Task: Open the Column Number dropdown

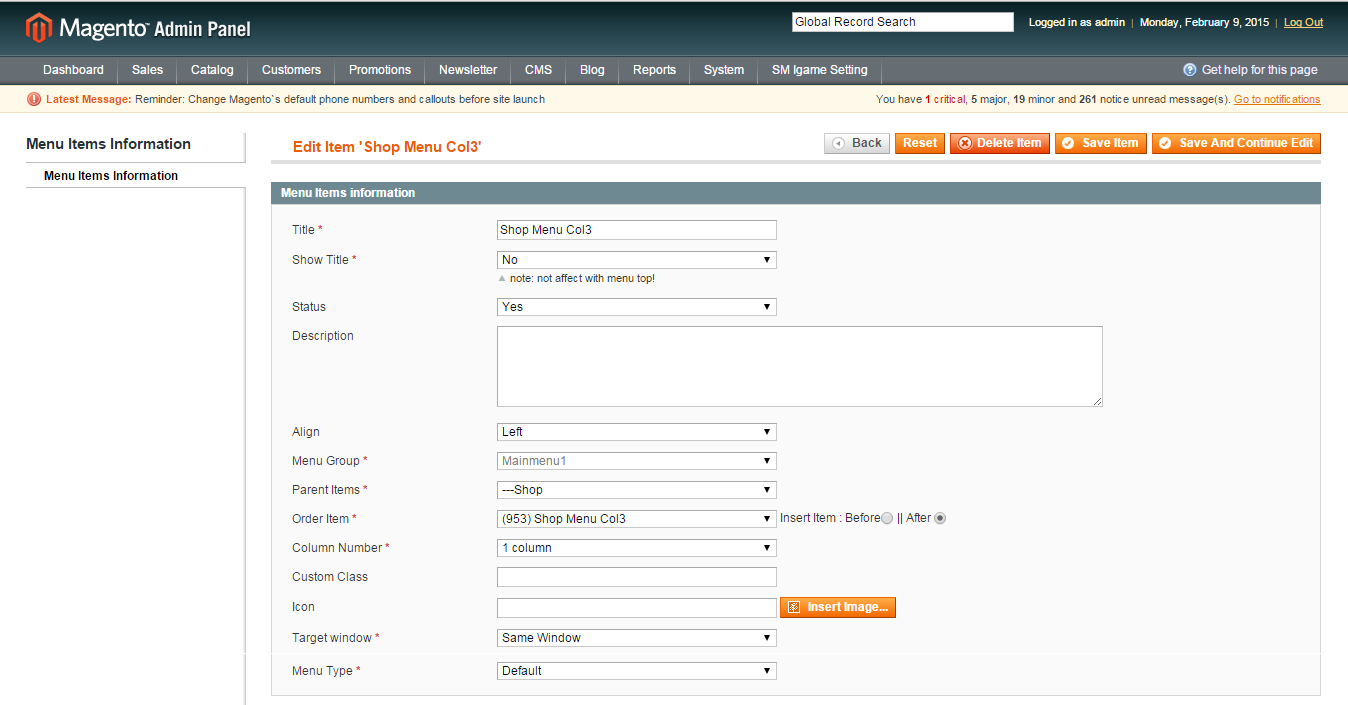Action: pos(637,548)
